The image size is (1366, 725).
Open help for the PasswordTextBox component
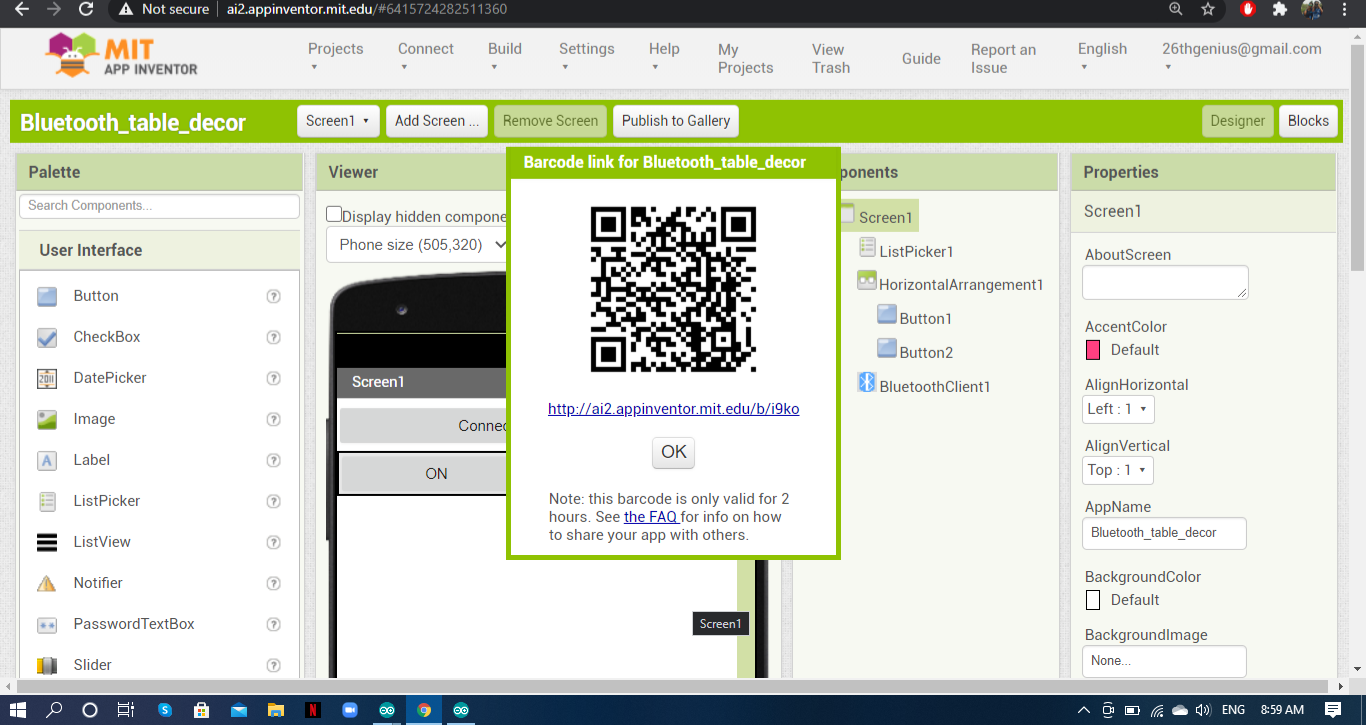tap(273, 624)
